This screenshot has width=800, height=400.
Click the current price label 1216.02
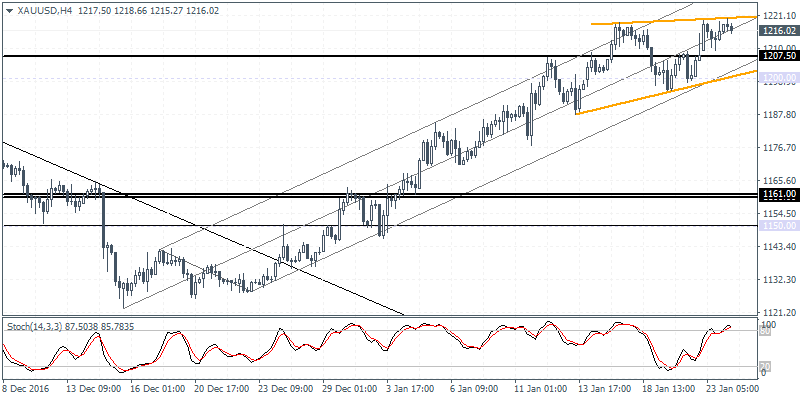click(779, 30)
